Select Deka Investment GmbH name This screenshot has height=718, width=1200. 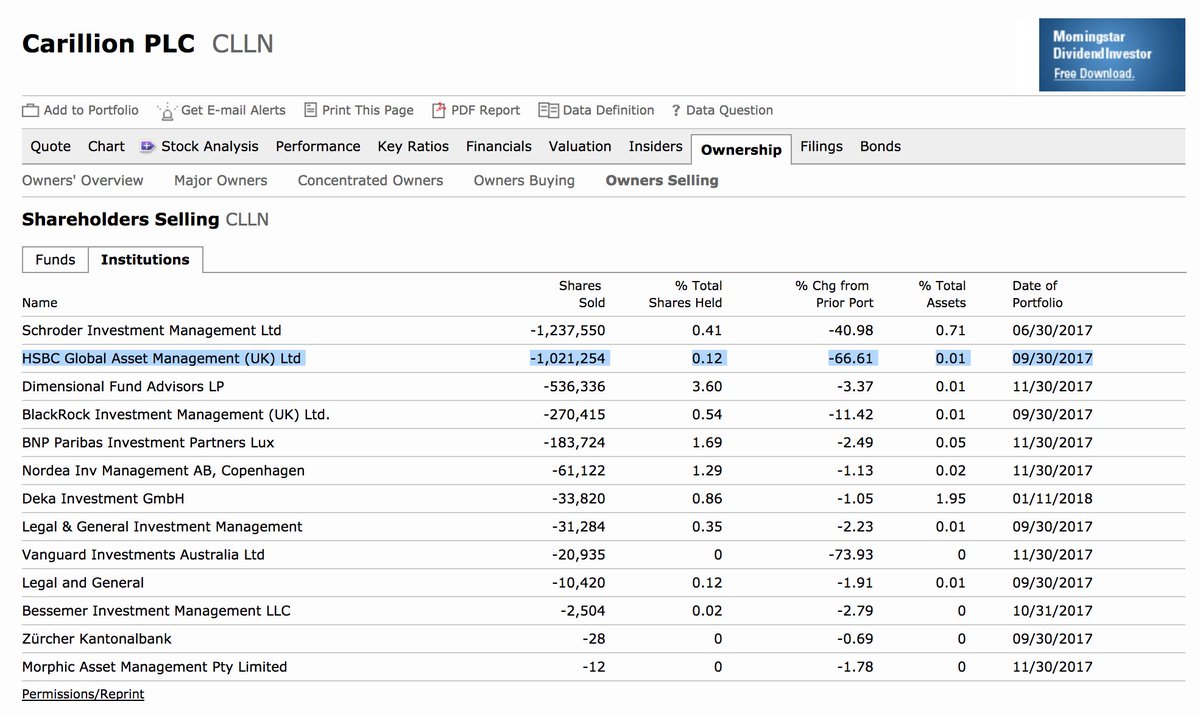(x=103, y=498)
